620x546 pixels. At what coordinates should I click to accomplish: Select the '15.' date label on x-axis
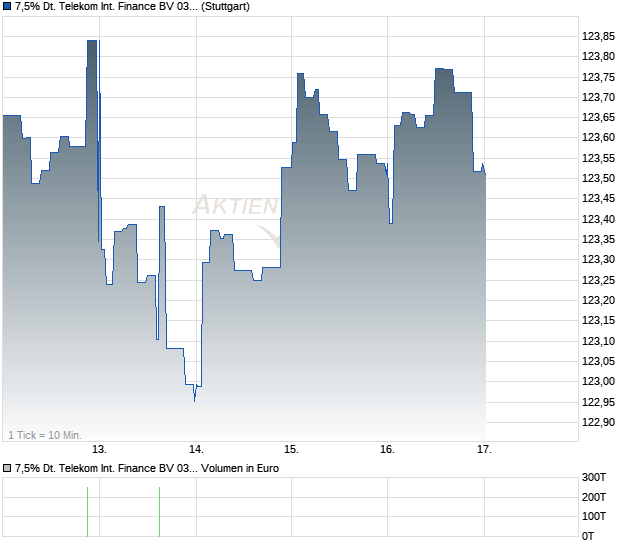click(x=291, y=450)
